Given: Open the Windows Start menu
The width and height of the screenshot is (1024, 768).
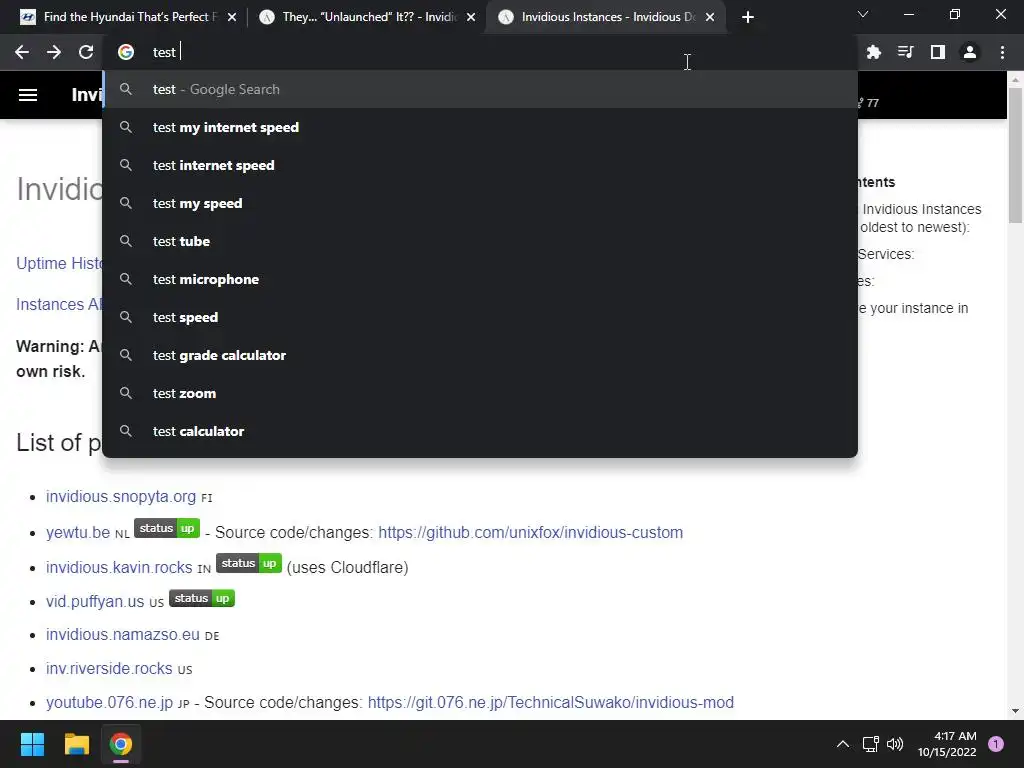Looking at the screenshot, I should [x=32, y=744].
